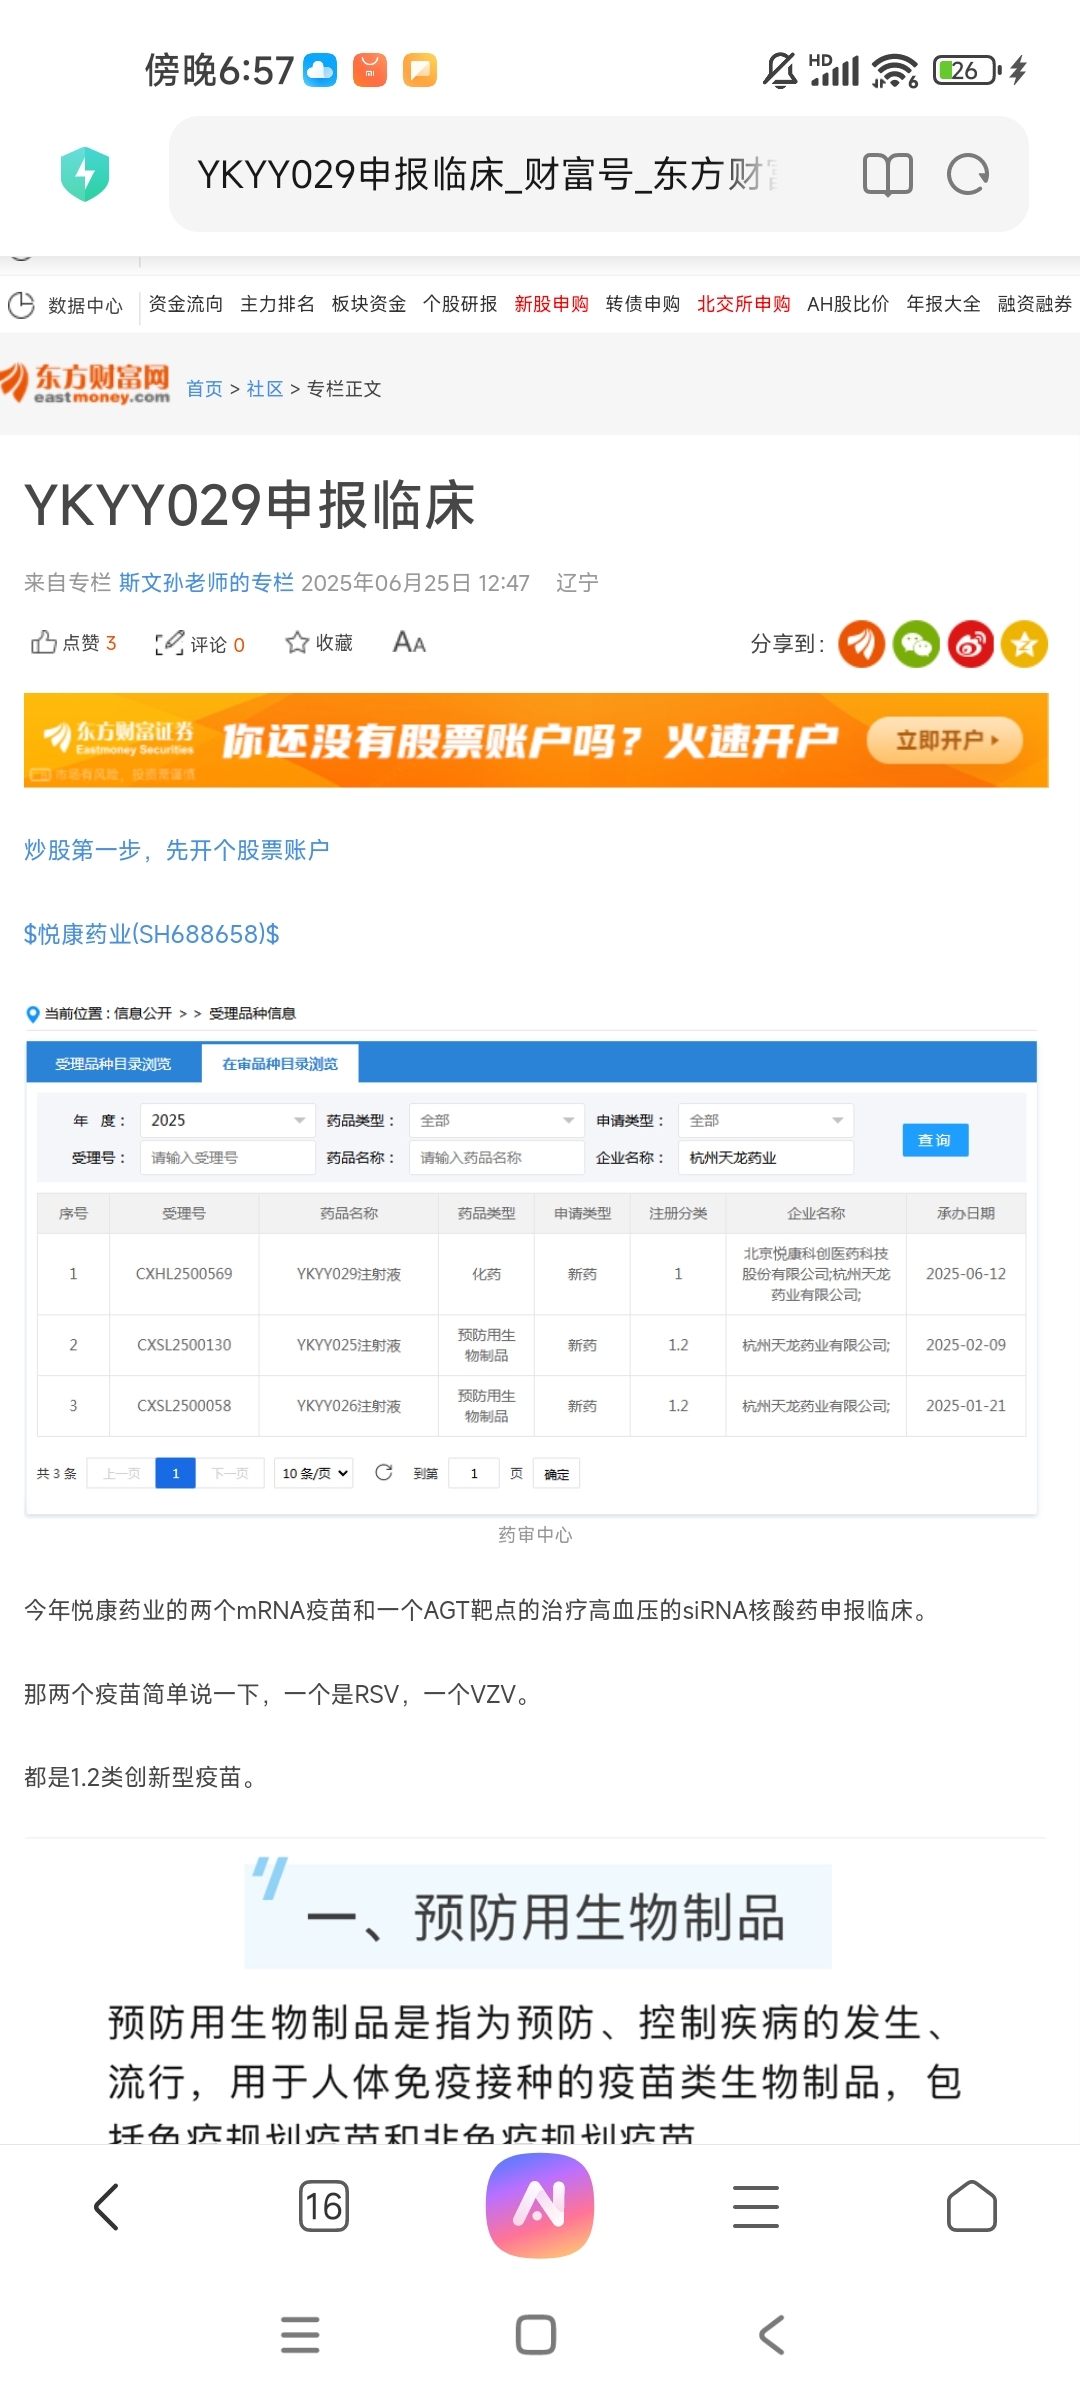The height and width of the screenshot is (2400, 1080).
Task: Tap 立即开户 banner button
Action: (x=945, y=740)
